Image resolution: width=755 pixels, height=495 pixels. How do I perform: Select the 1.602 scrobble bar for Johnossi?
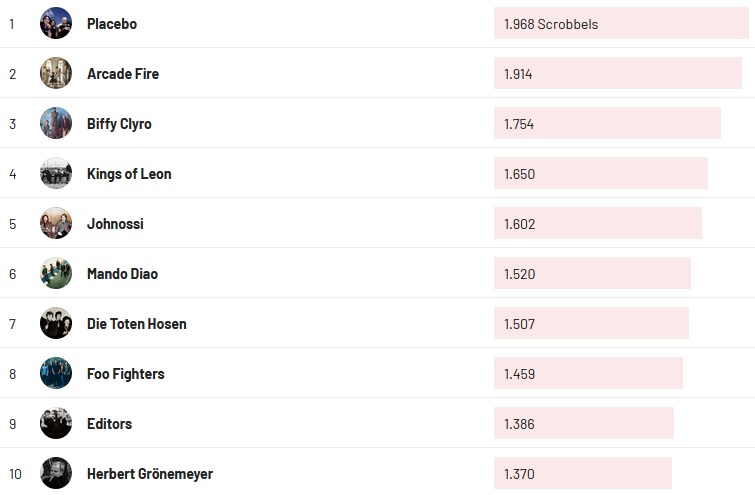[597, 223]
